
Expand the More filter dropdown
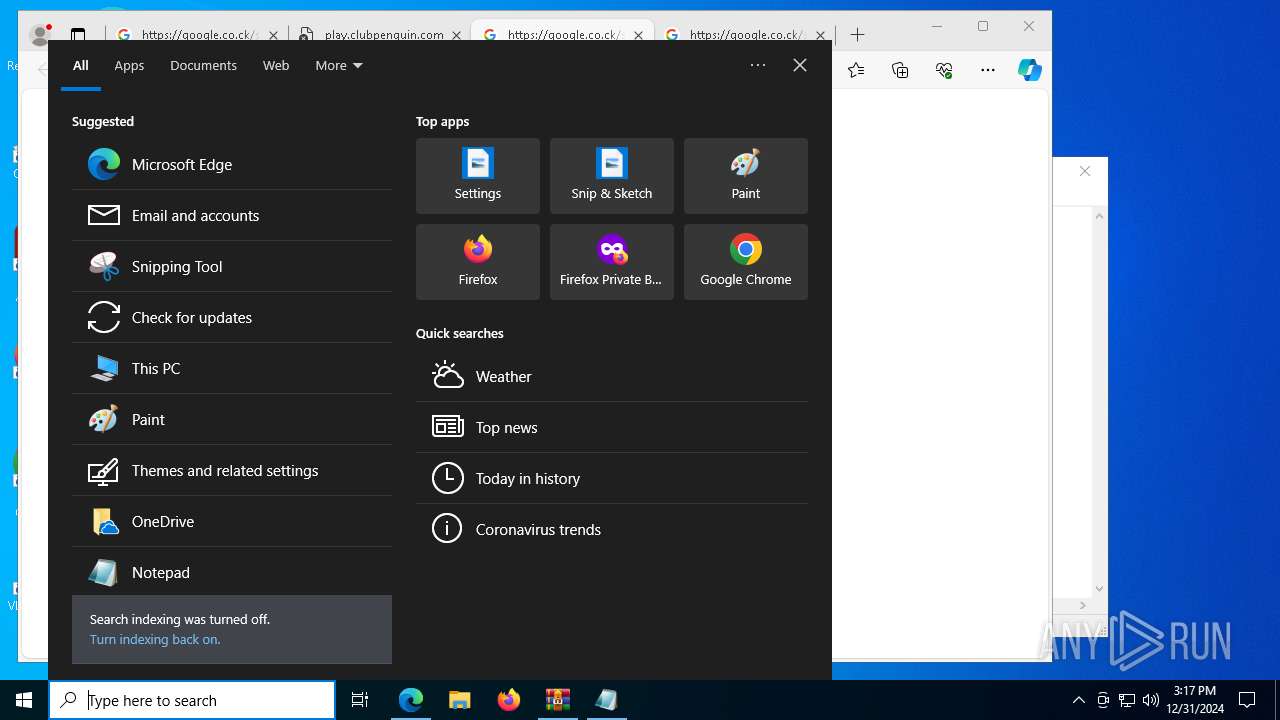pos(339,65)
